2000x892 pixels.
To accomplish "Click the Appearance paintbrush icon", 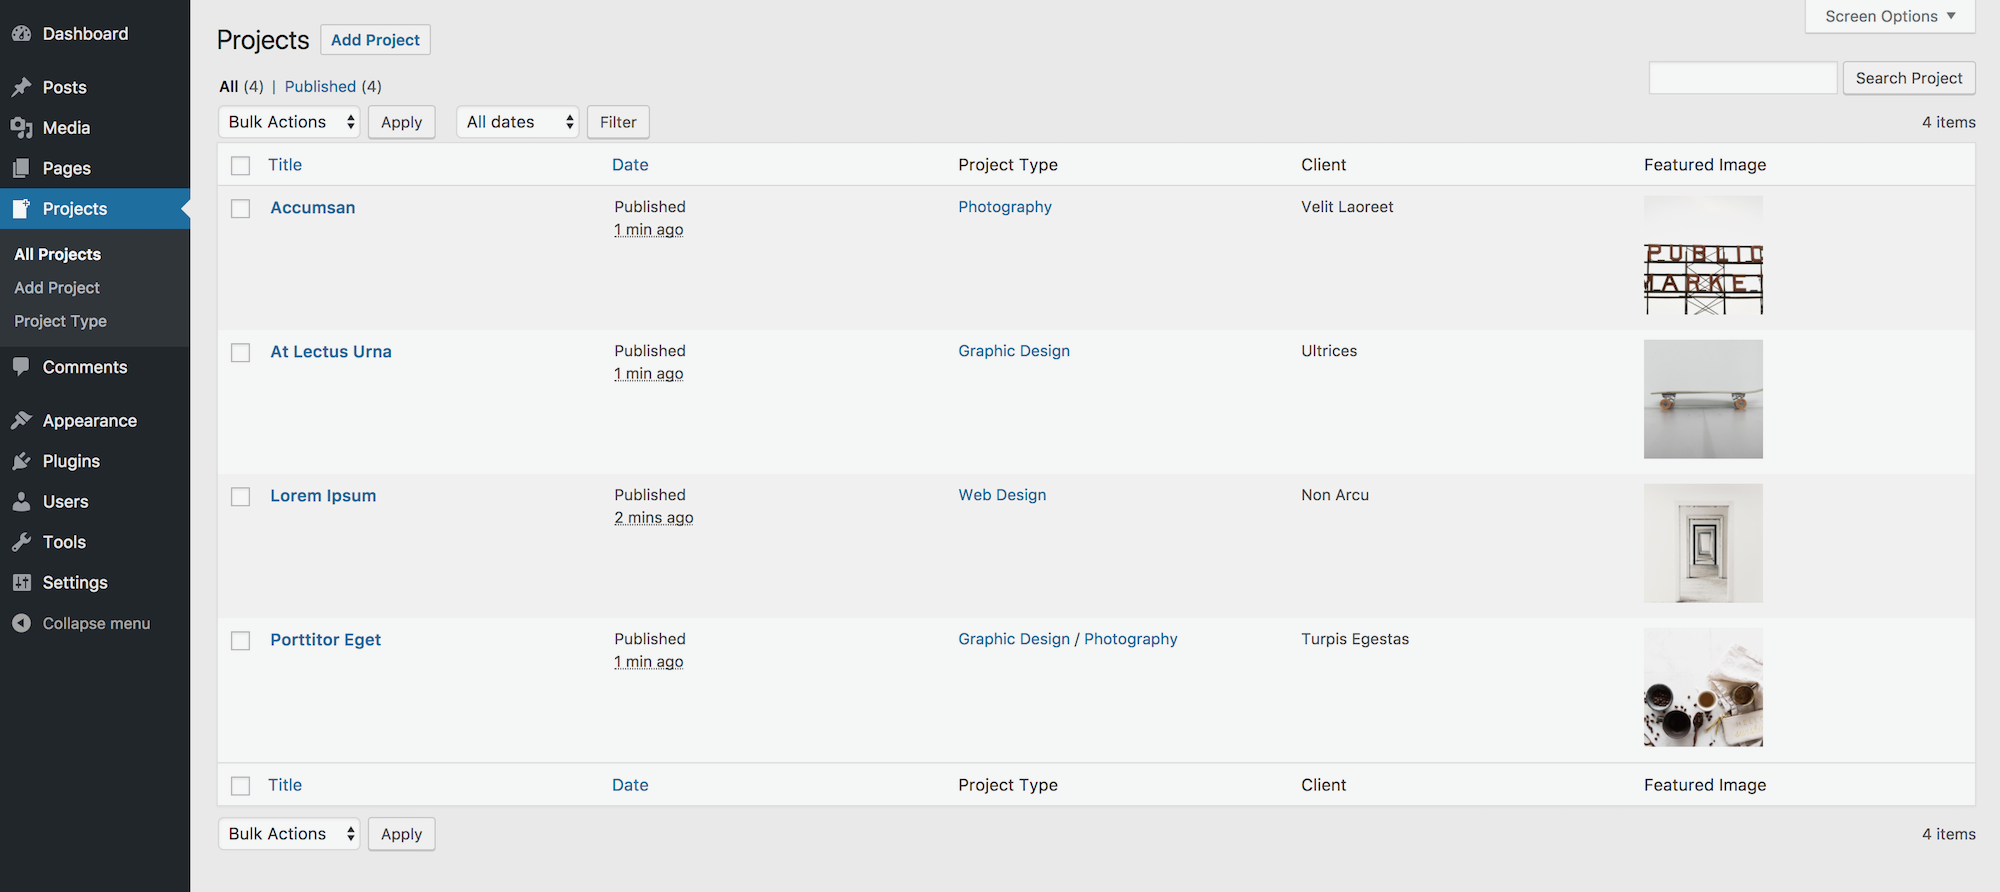I will [22, 421].
